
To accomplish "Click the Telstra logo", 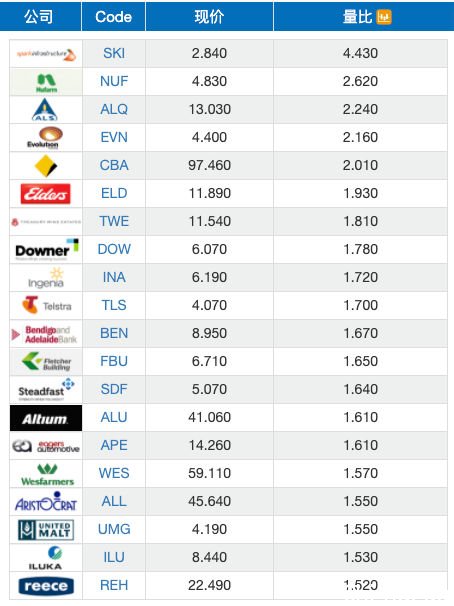I will point(46,305).
